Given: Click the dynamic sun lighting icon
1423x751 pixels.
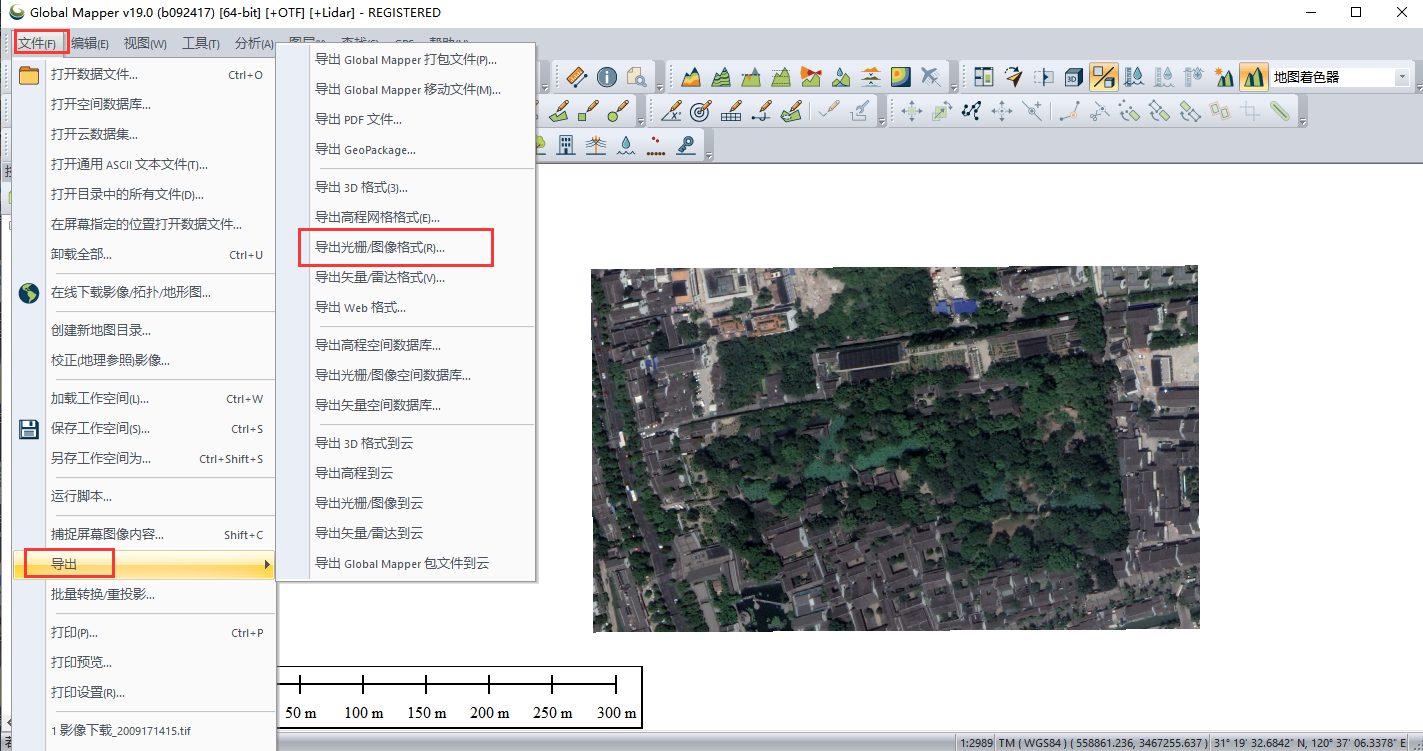Looking at the screenshot, I should pyautogui.click(x=1223, y=77).
